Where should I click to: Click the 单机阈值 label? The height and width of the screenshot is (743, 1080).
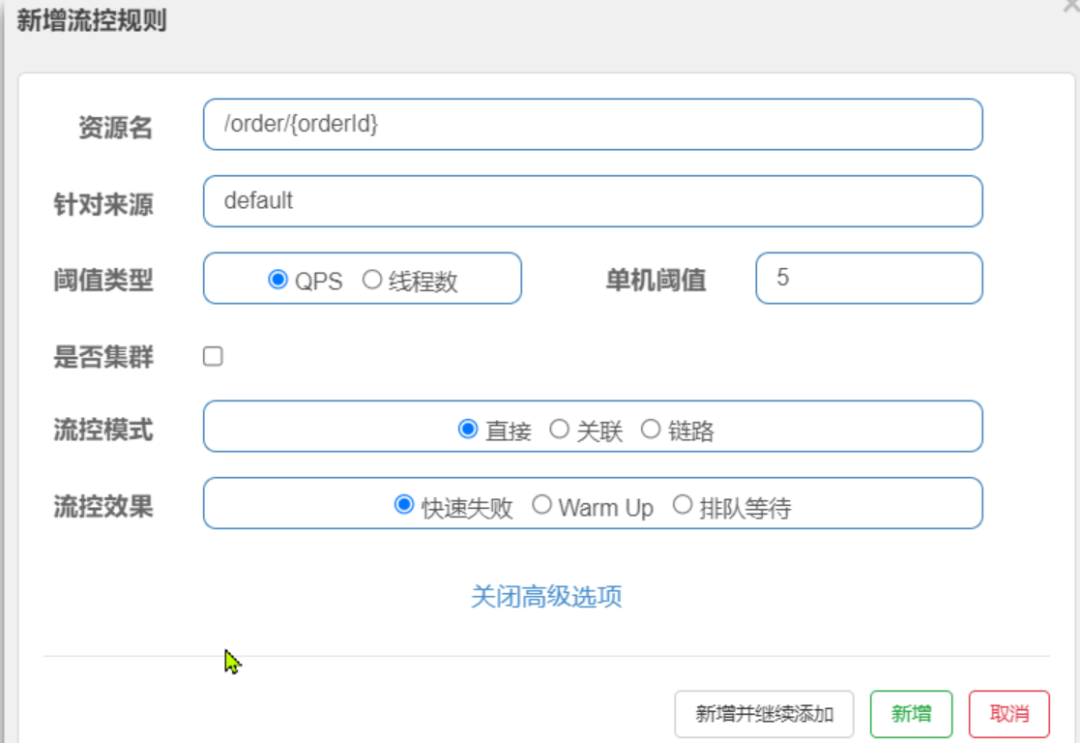pyautogui.click(x=656, y=280)
